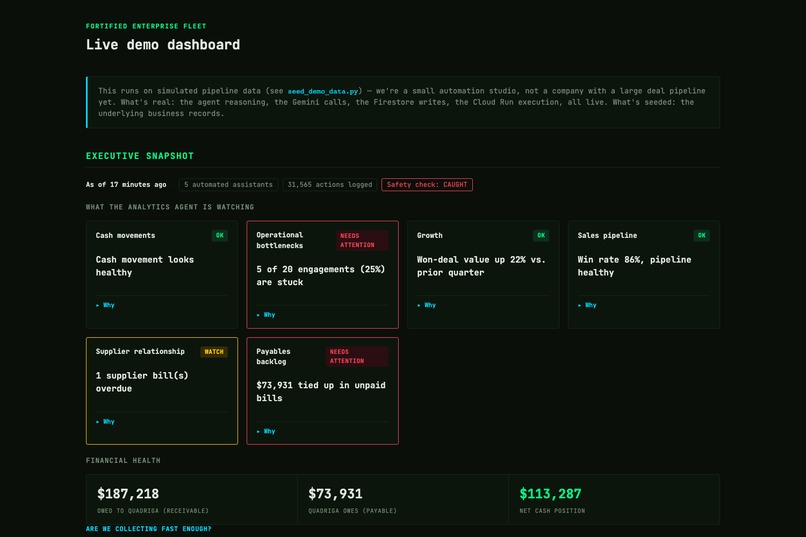Click NEEDS ATTENTION badge on Operational bottlenecks

coord(362,240)
